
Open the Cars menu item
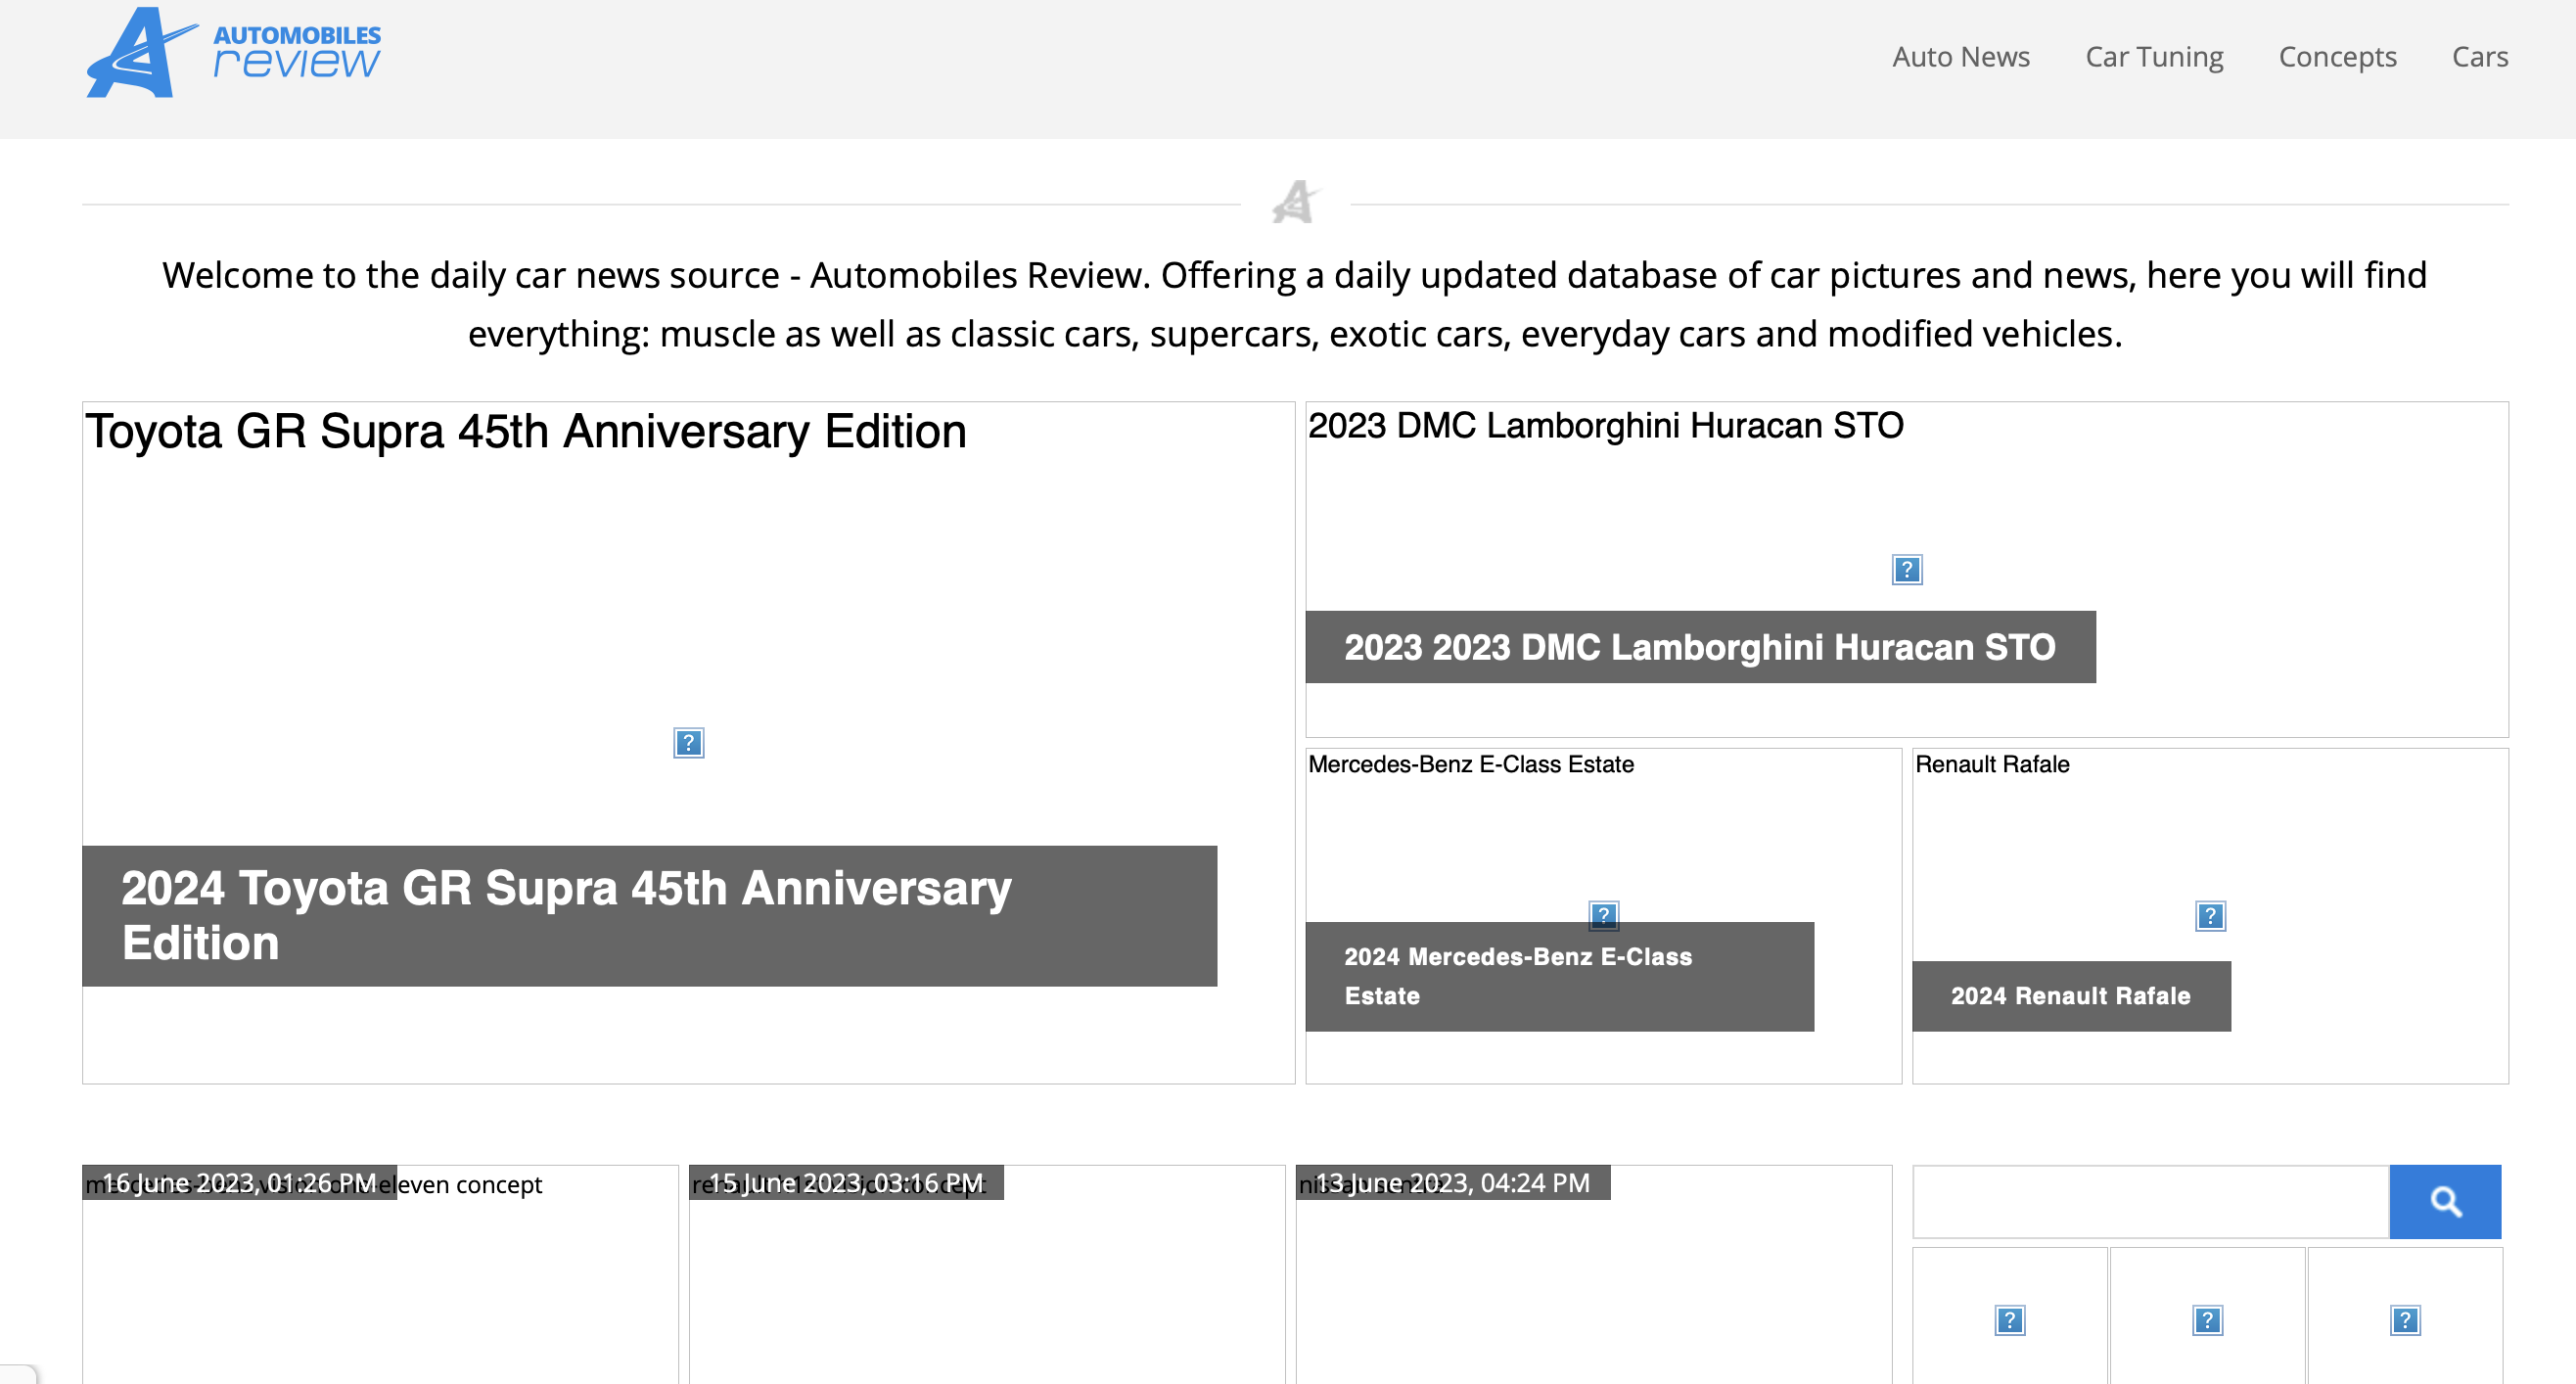click(2479, 57)
